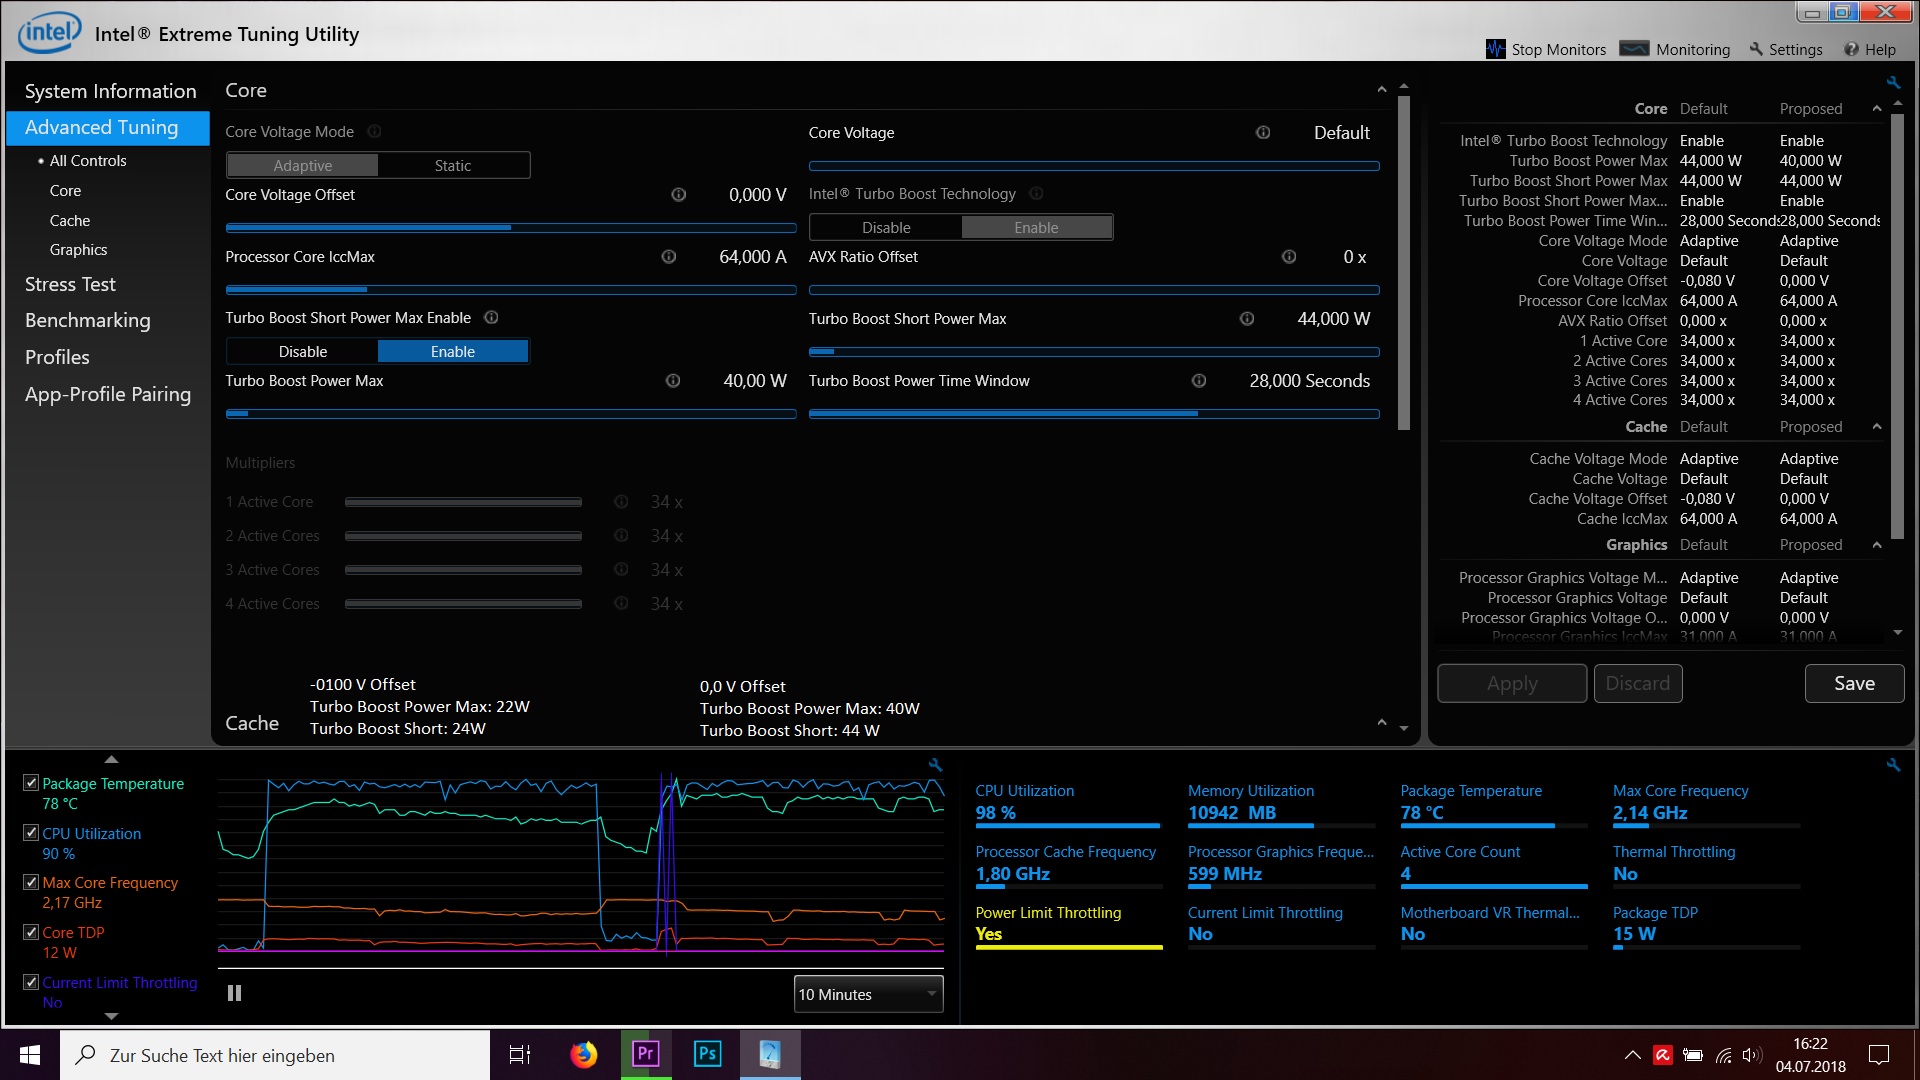This screenshot has width=1920, height=1080.
Task: Open App-Profile Pairing section
Action: 108,394
